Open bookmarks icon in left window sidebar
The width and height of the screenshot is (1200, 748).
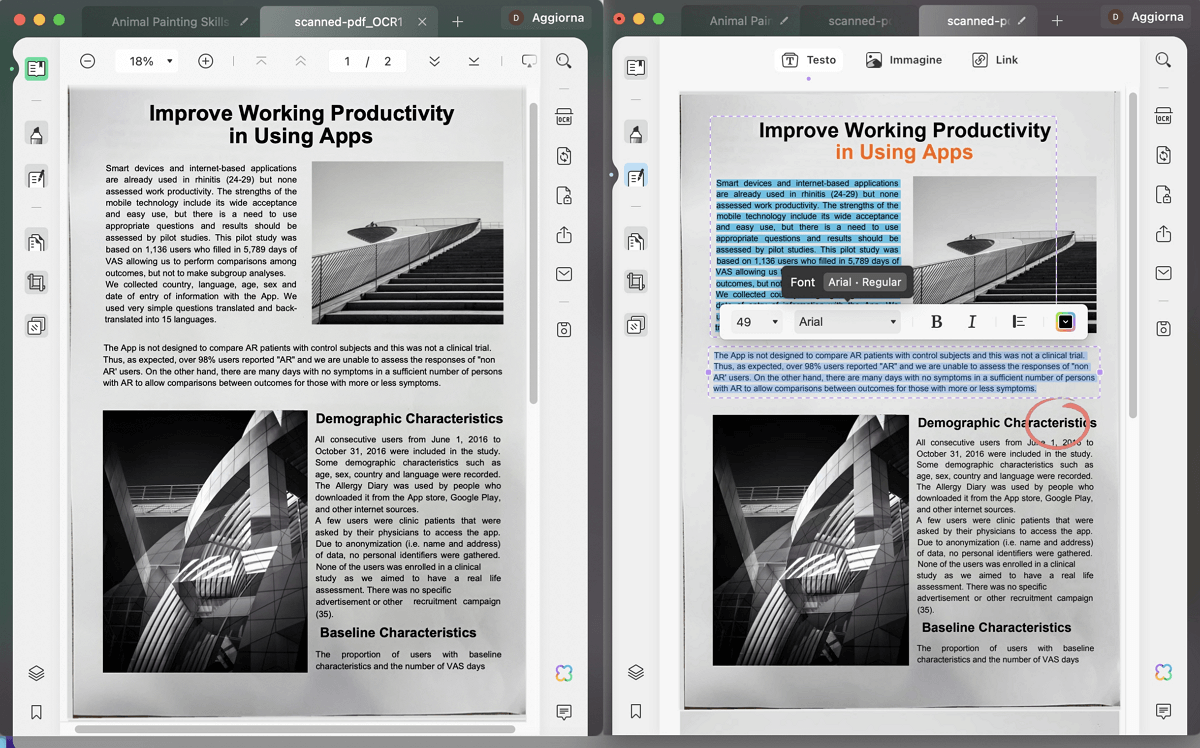(x=36, y=712)
